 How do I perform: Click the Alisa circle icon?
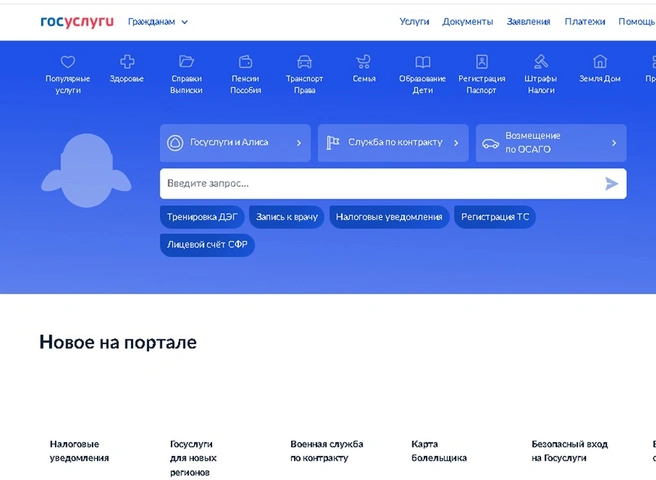(175, 143)
